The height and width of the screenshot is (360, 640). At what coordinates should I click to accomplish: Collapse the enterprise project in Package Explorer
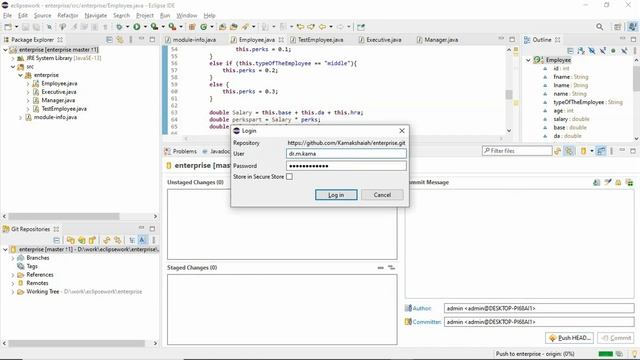coord(5,50)
